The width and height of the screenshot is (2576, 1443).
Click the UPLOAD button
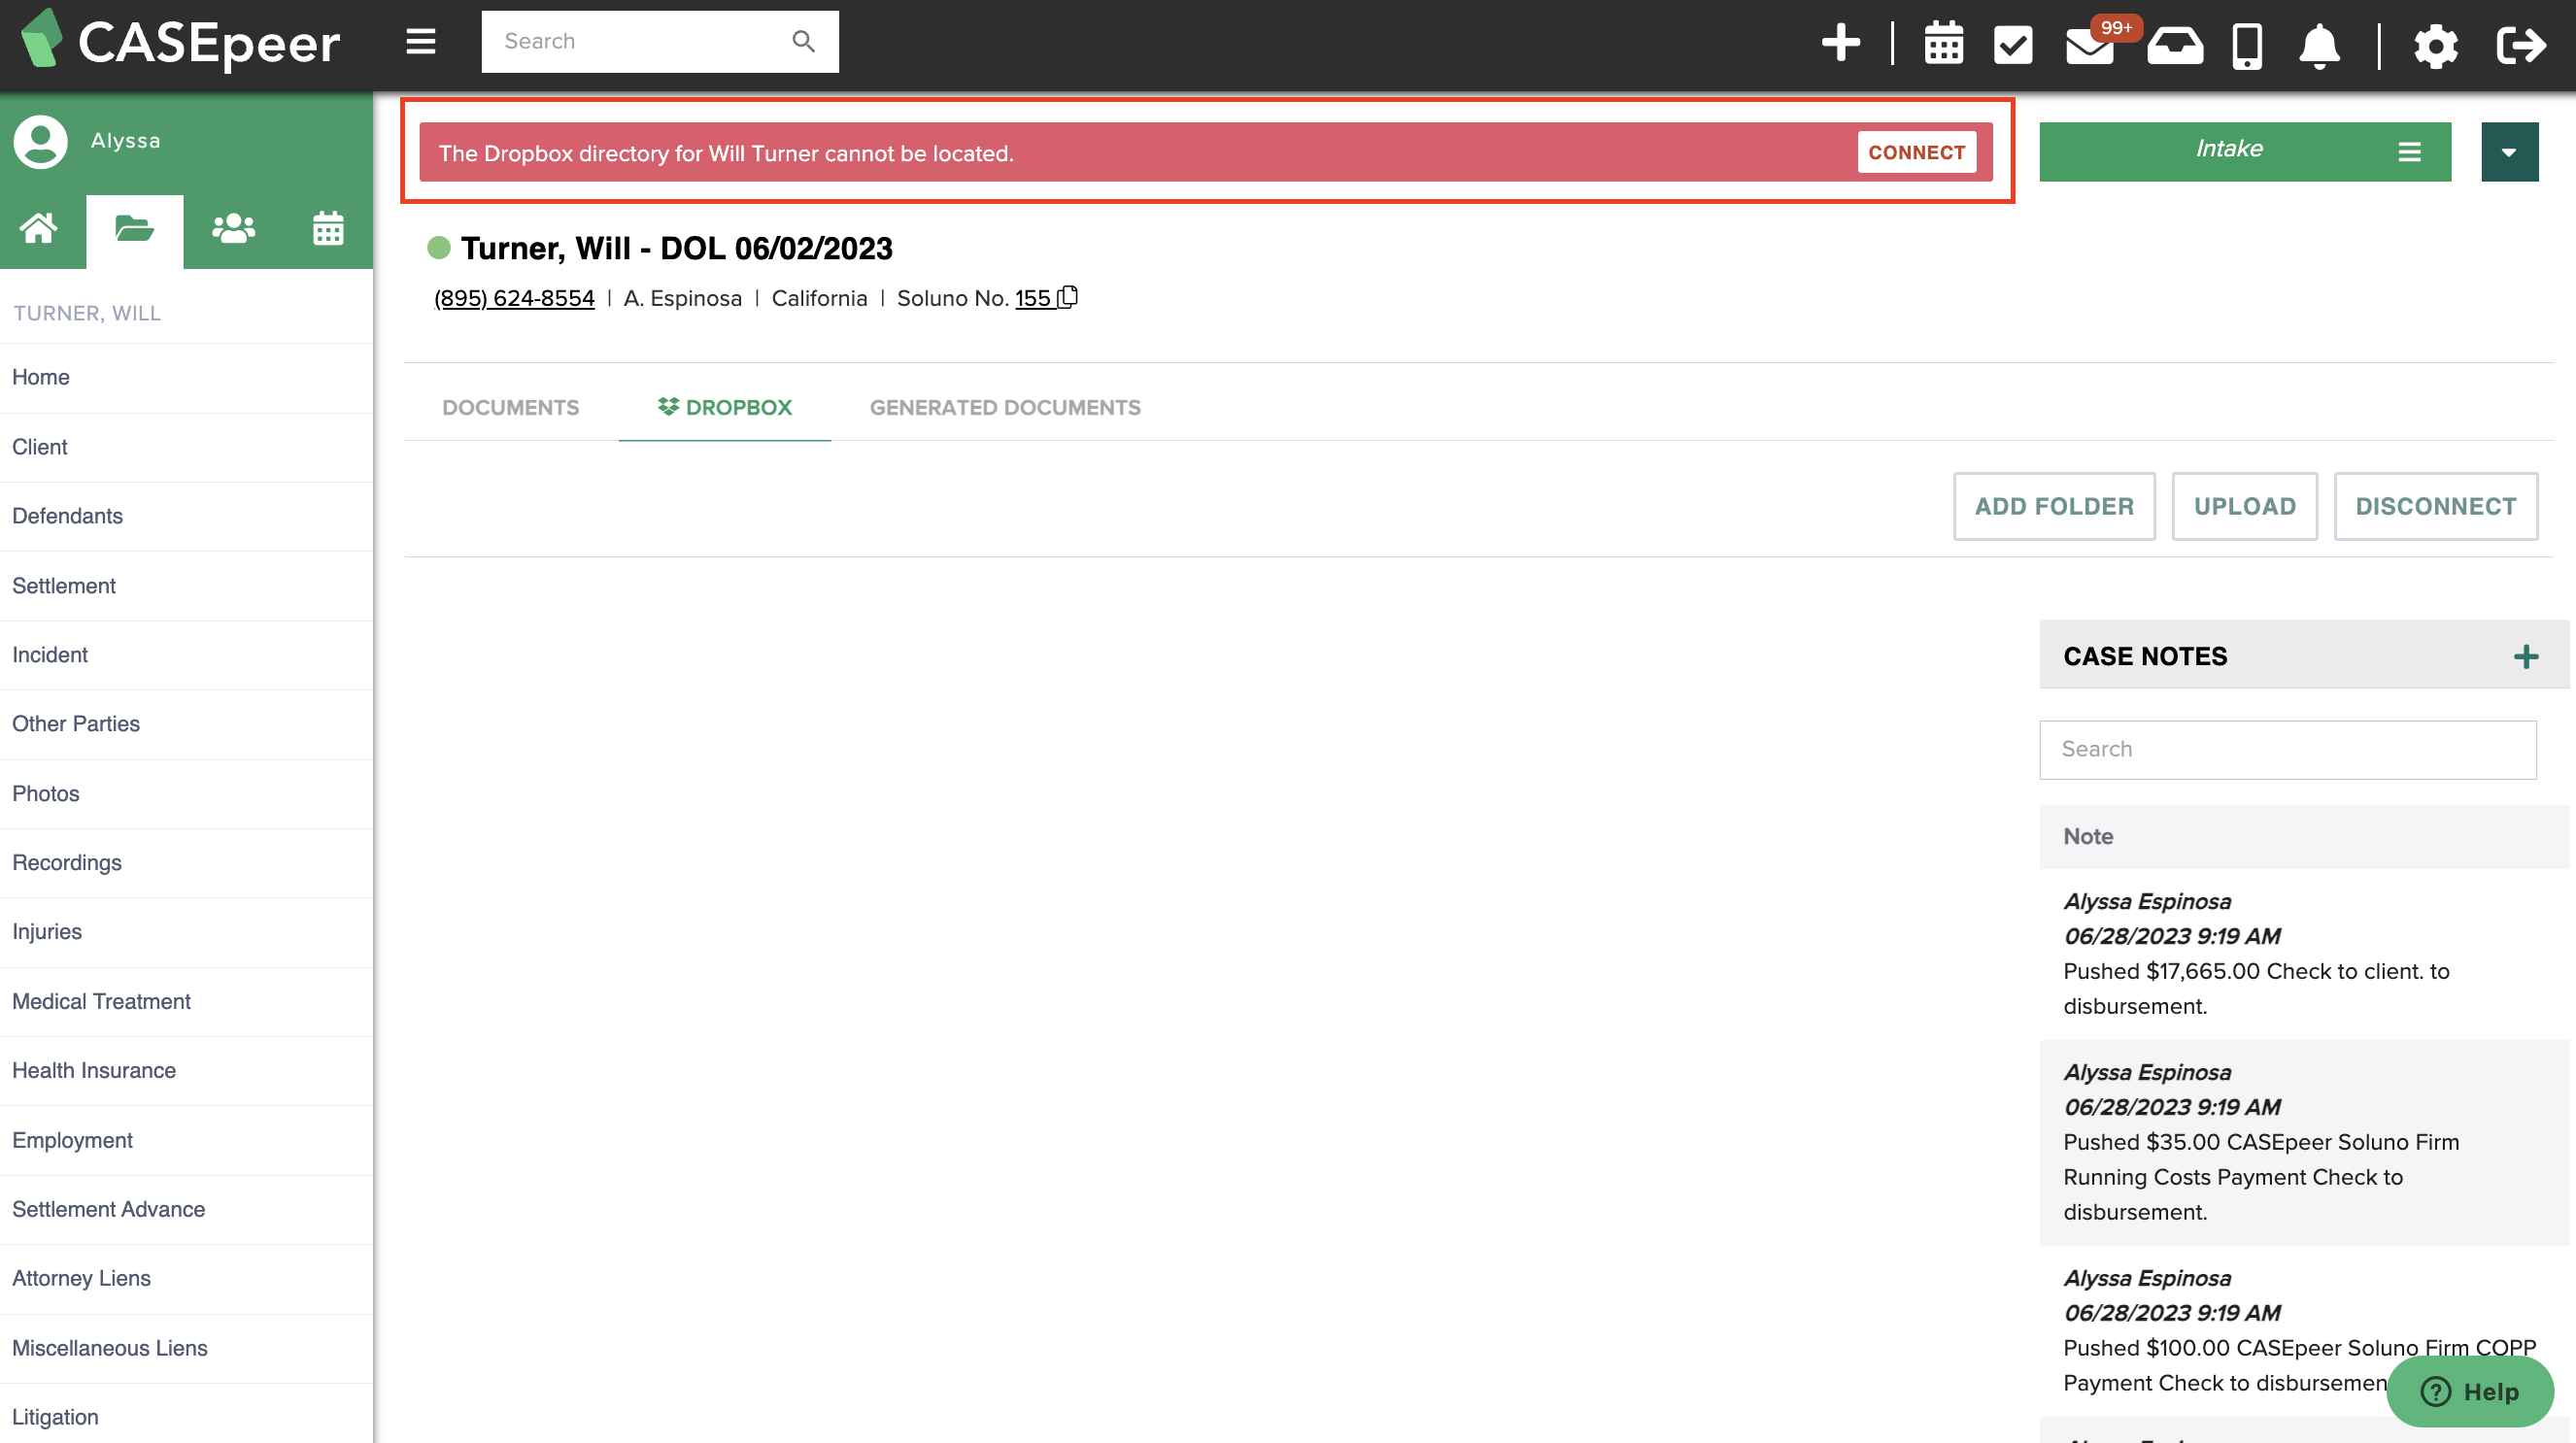2244,506
